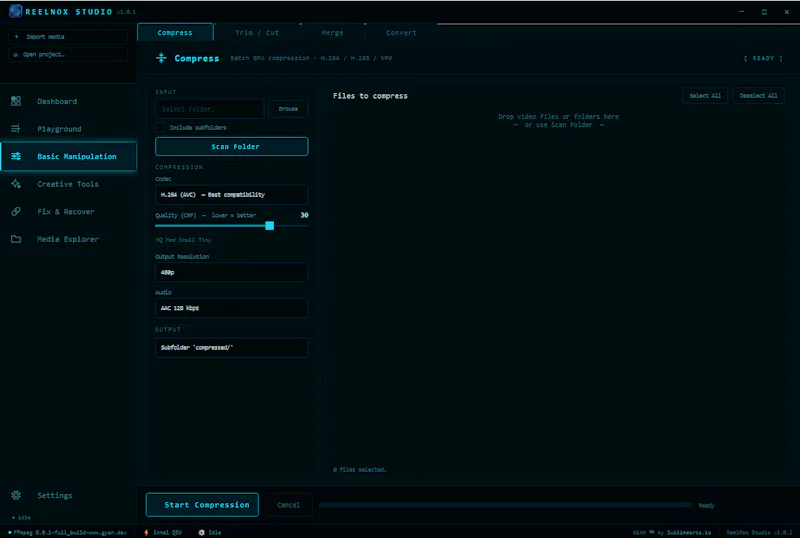Click the Select folder input field
800x538 pixels.
(210, 109)
